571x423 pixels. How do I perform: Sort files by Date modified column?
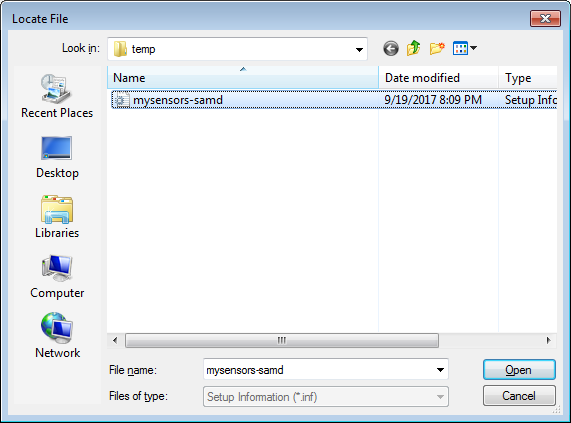[438, 78]
